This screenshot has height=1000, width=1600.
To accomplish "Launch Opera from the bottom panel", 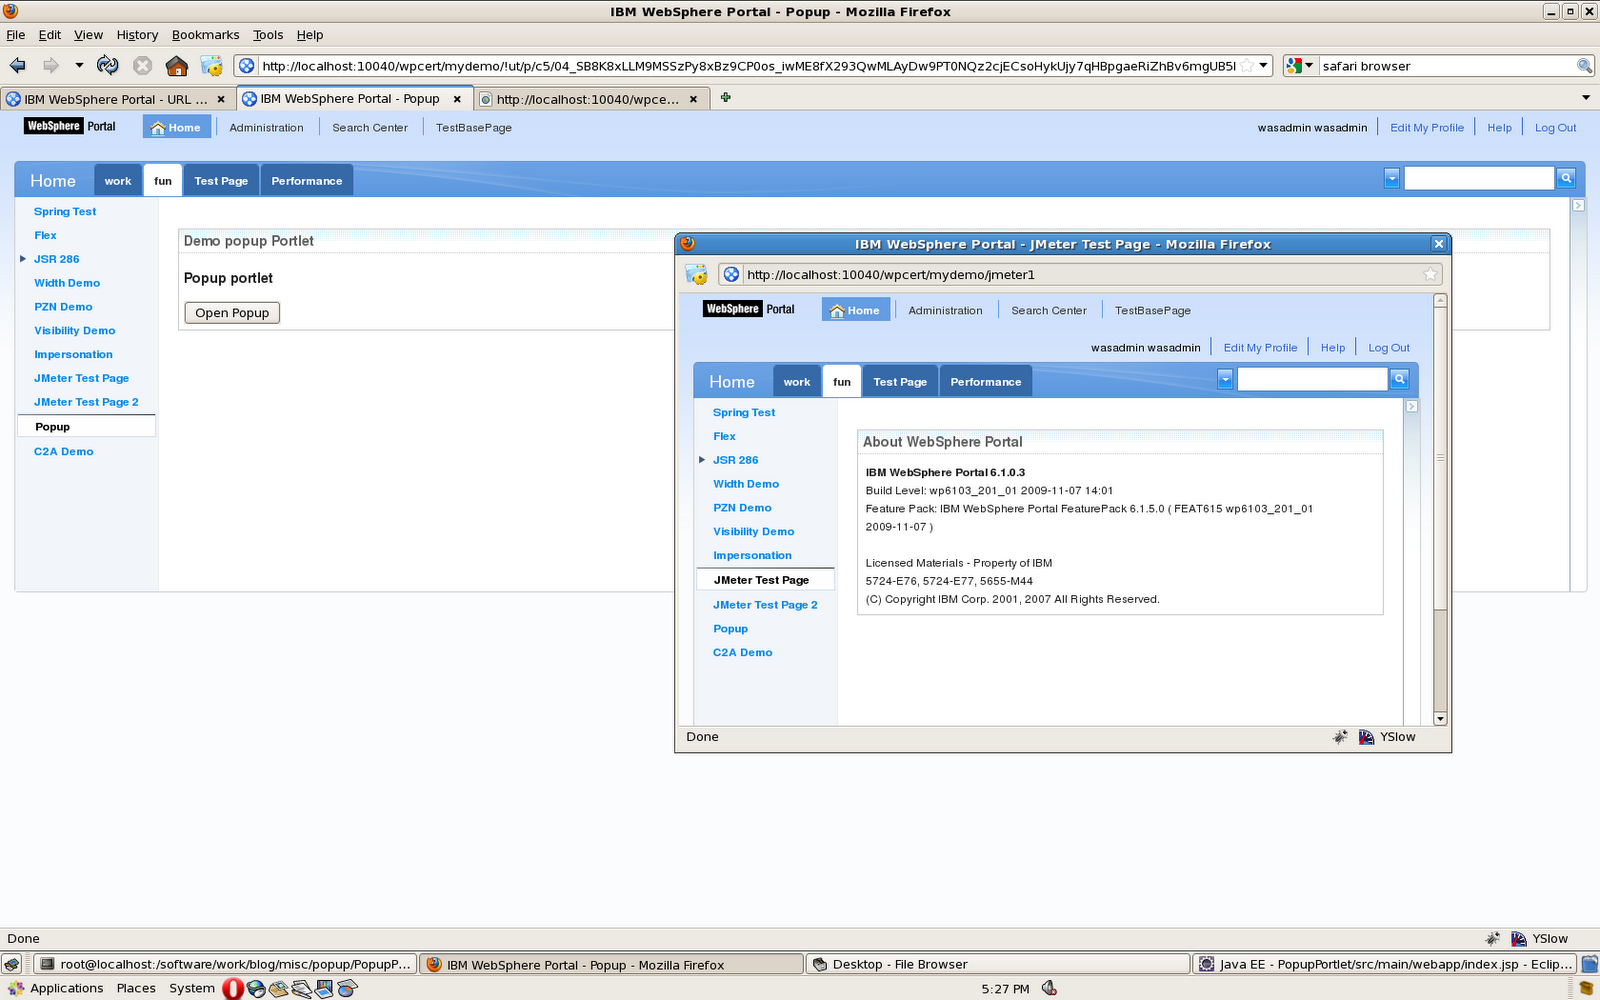I will [x=233, y=989].
